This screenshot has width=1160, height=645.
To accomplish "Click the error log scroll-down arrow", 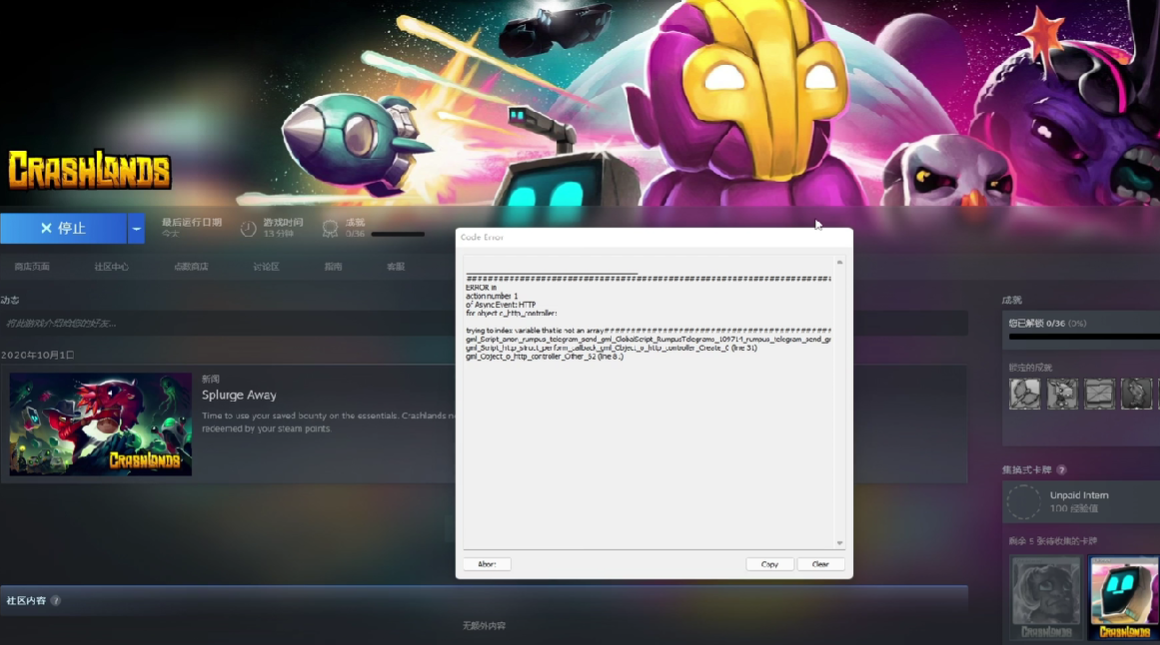I will (839, 543).
